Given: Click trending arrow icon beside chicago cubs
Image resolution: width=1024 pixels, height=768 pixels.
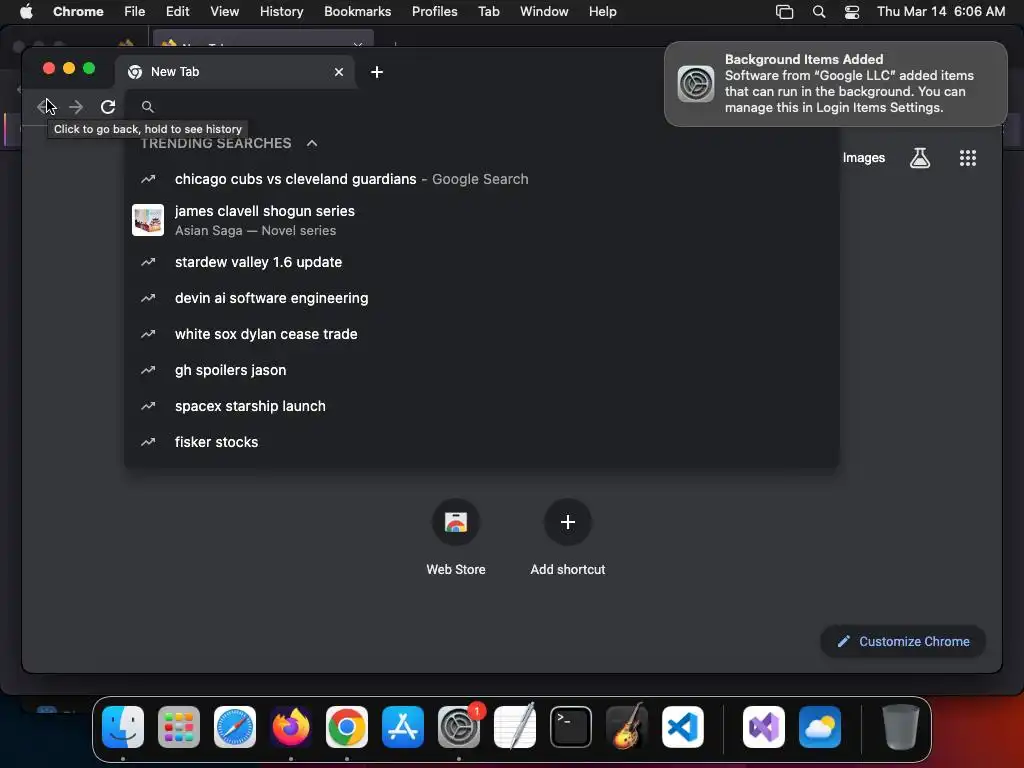Looking at the screenshot, I should tap(148, 179).
